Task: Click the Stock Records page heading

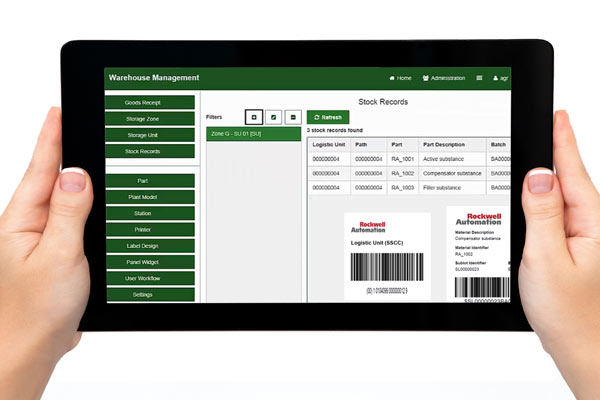Action: pyautogui.click(x=383, y=102)
